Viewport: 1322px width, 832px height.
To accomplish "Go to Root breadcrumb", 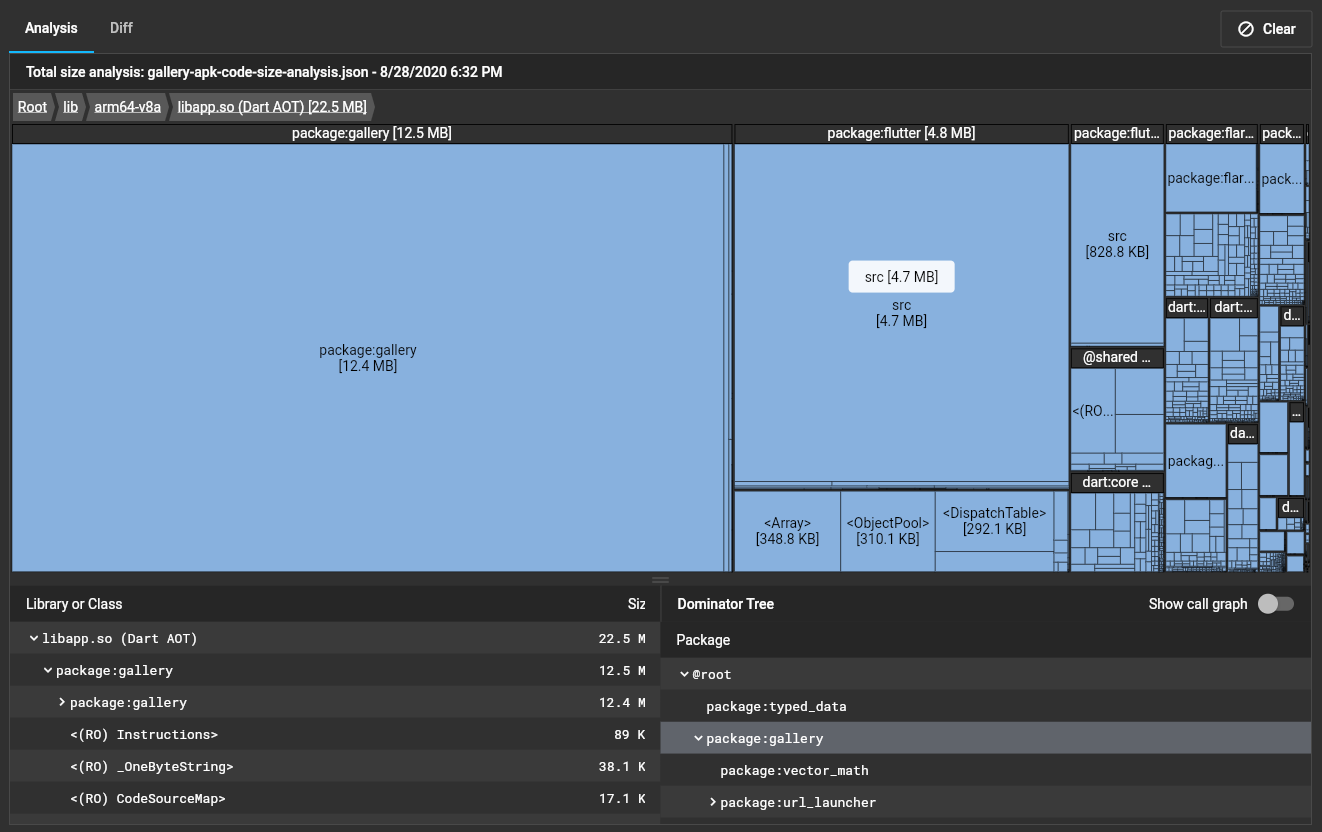I will pyautogui.click(x=32, y=107).
